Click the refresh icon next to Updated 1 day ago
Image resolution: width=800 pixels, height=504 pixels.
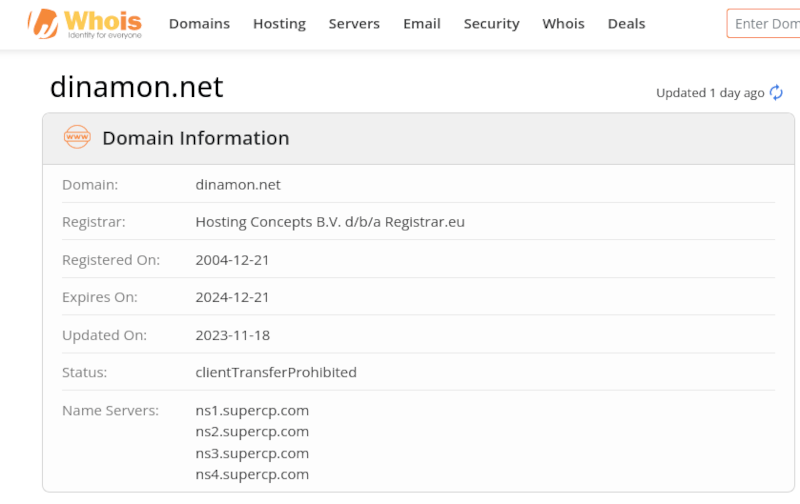coord(776,92)
